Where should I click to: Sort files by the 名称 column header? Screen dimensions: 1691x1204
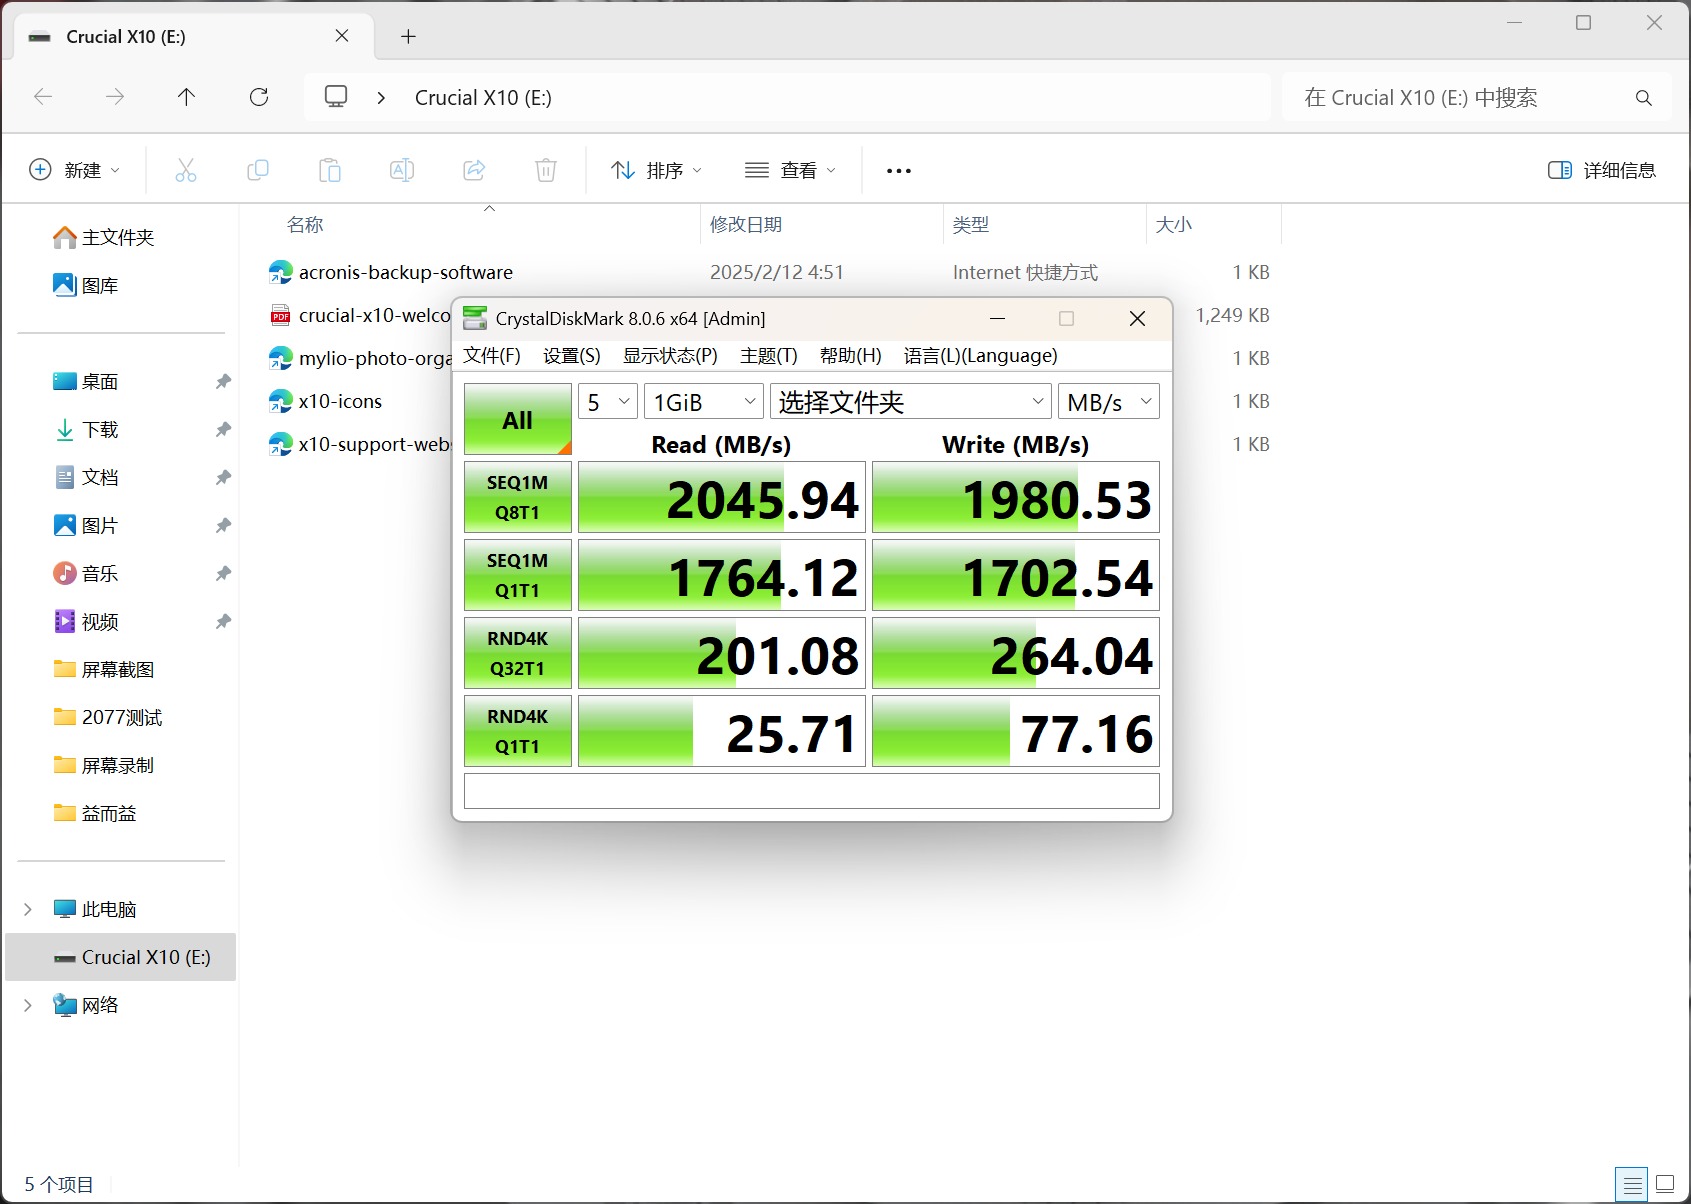click(305, 225)
